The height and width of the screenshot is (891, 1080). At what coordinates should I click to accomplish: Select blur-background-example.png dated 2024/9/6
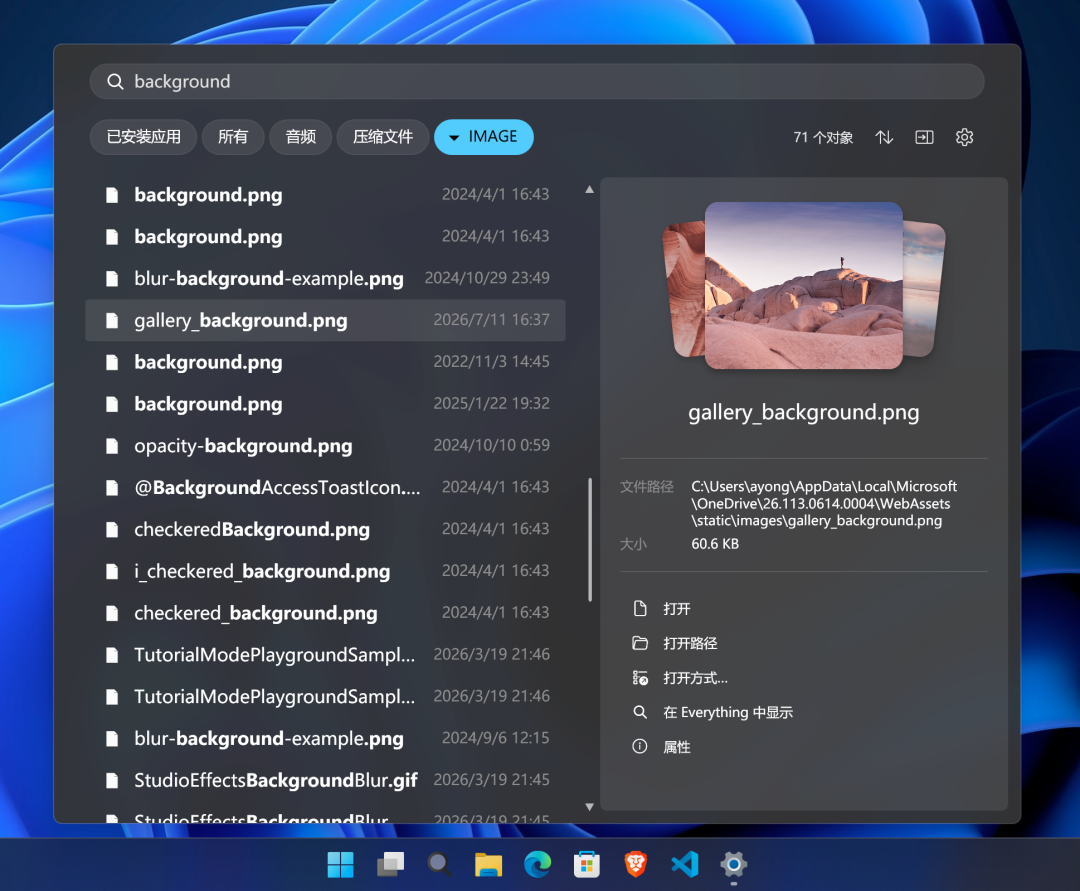pos(325,738)
